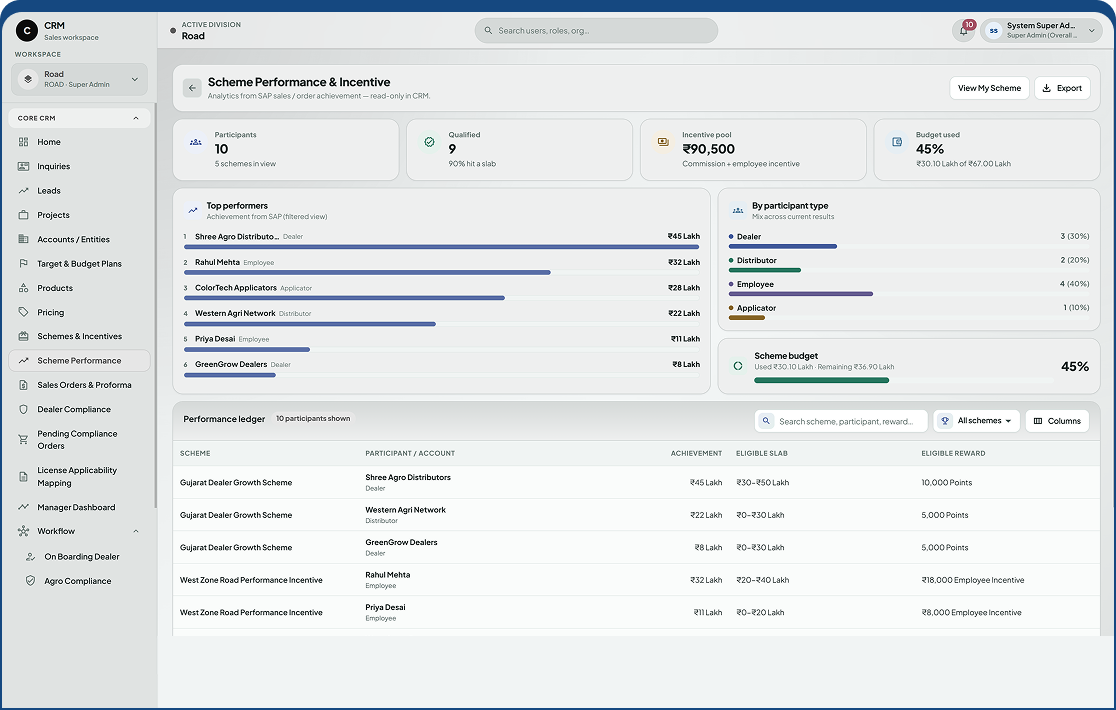Screen dimensions: 1116x710
Task: Click the Pricing tag icon
Action: (23, 312)
